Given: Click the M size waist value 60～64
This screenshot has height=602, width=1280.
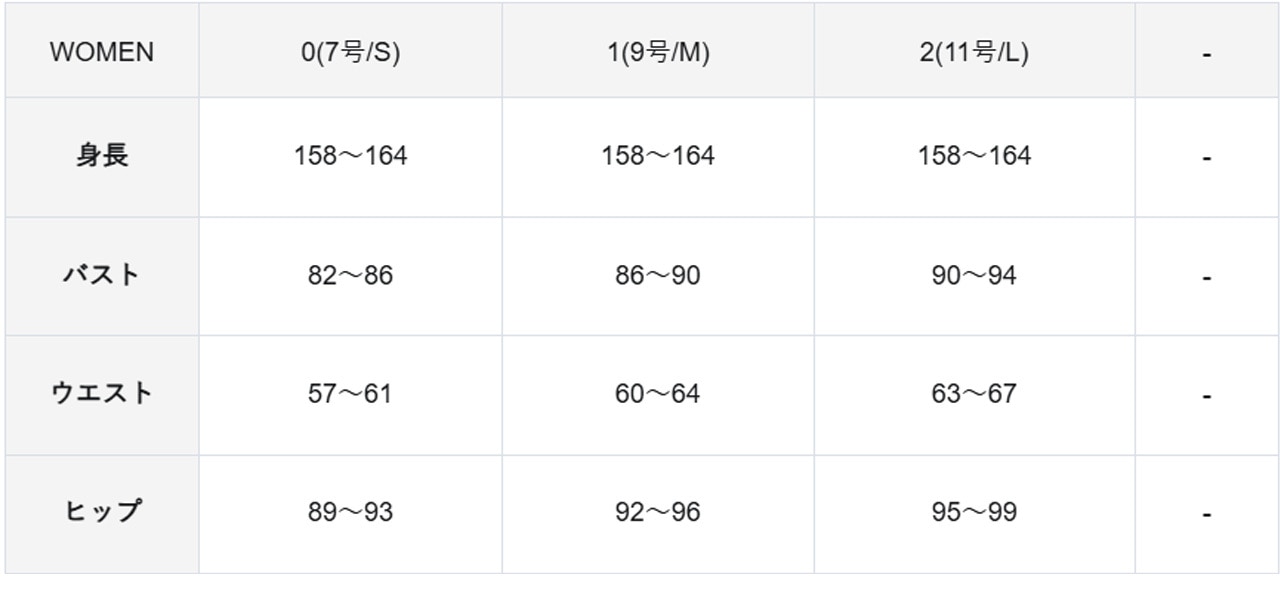Looking at the screenshot, I should 658,394.
